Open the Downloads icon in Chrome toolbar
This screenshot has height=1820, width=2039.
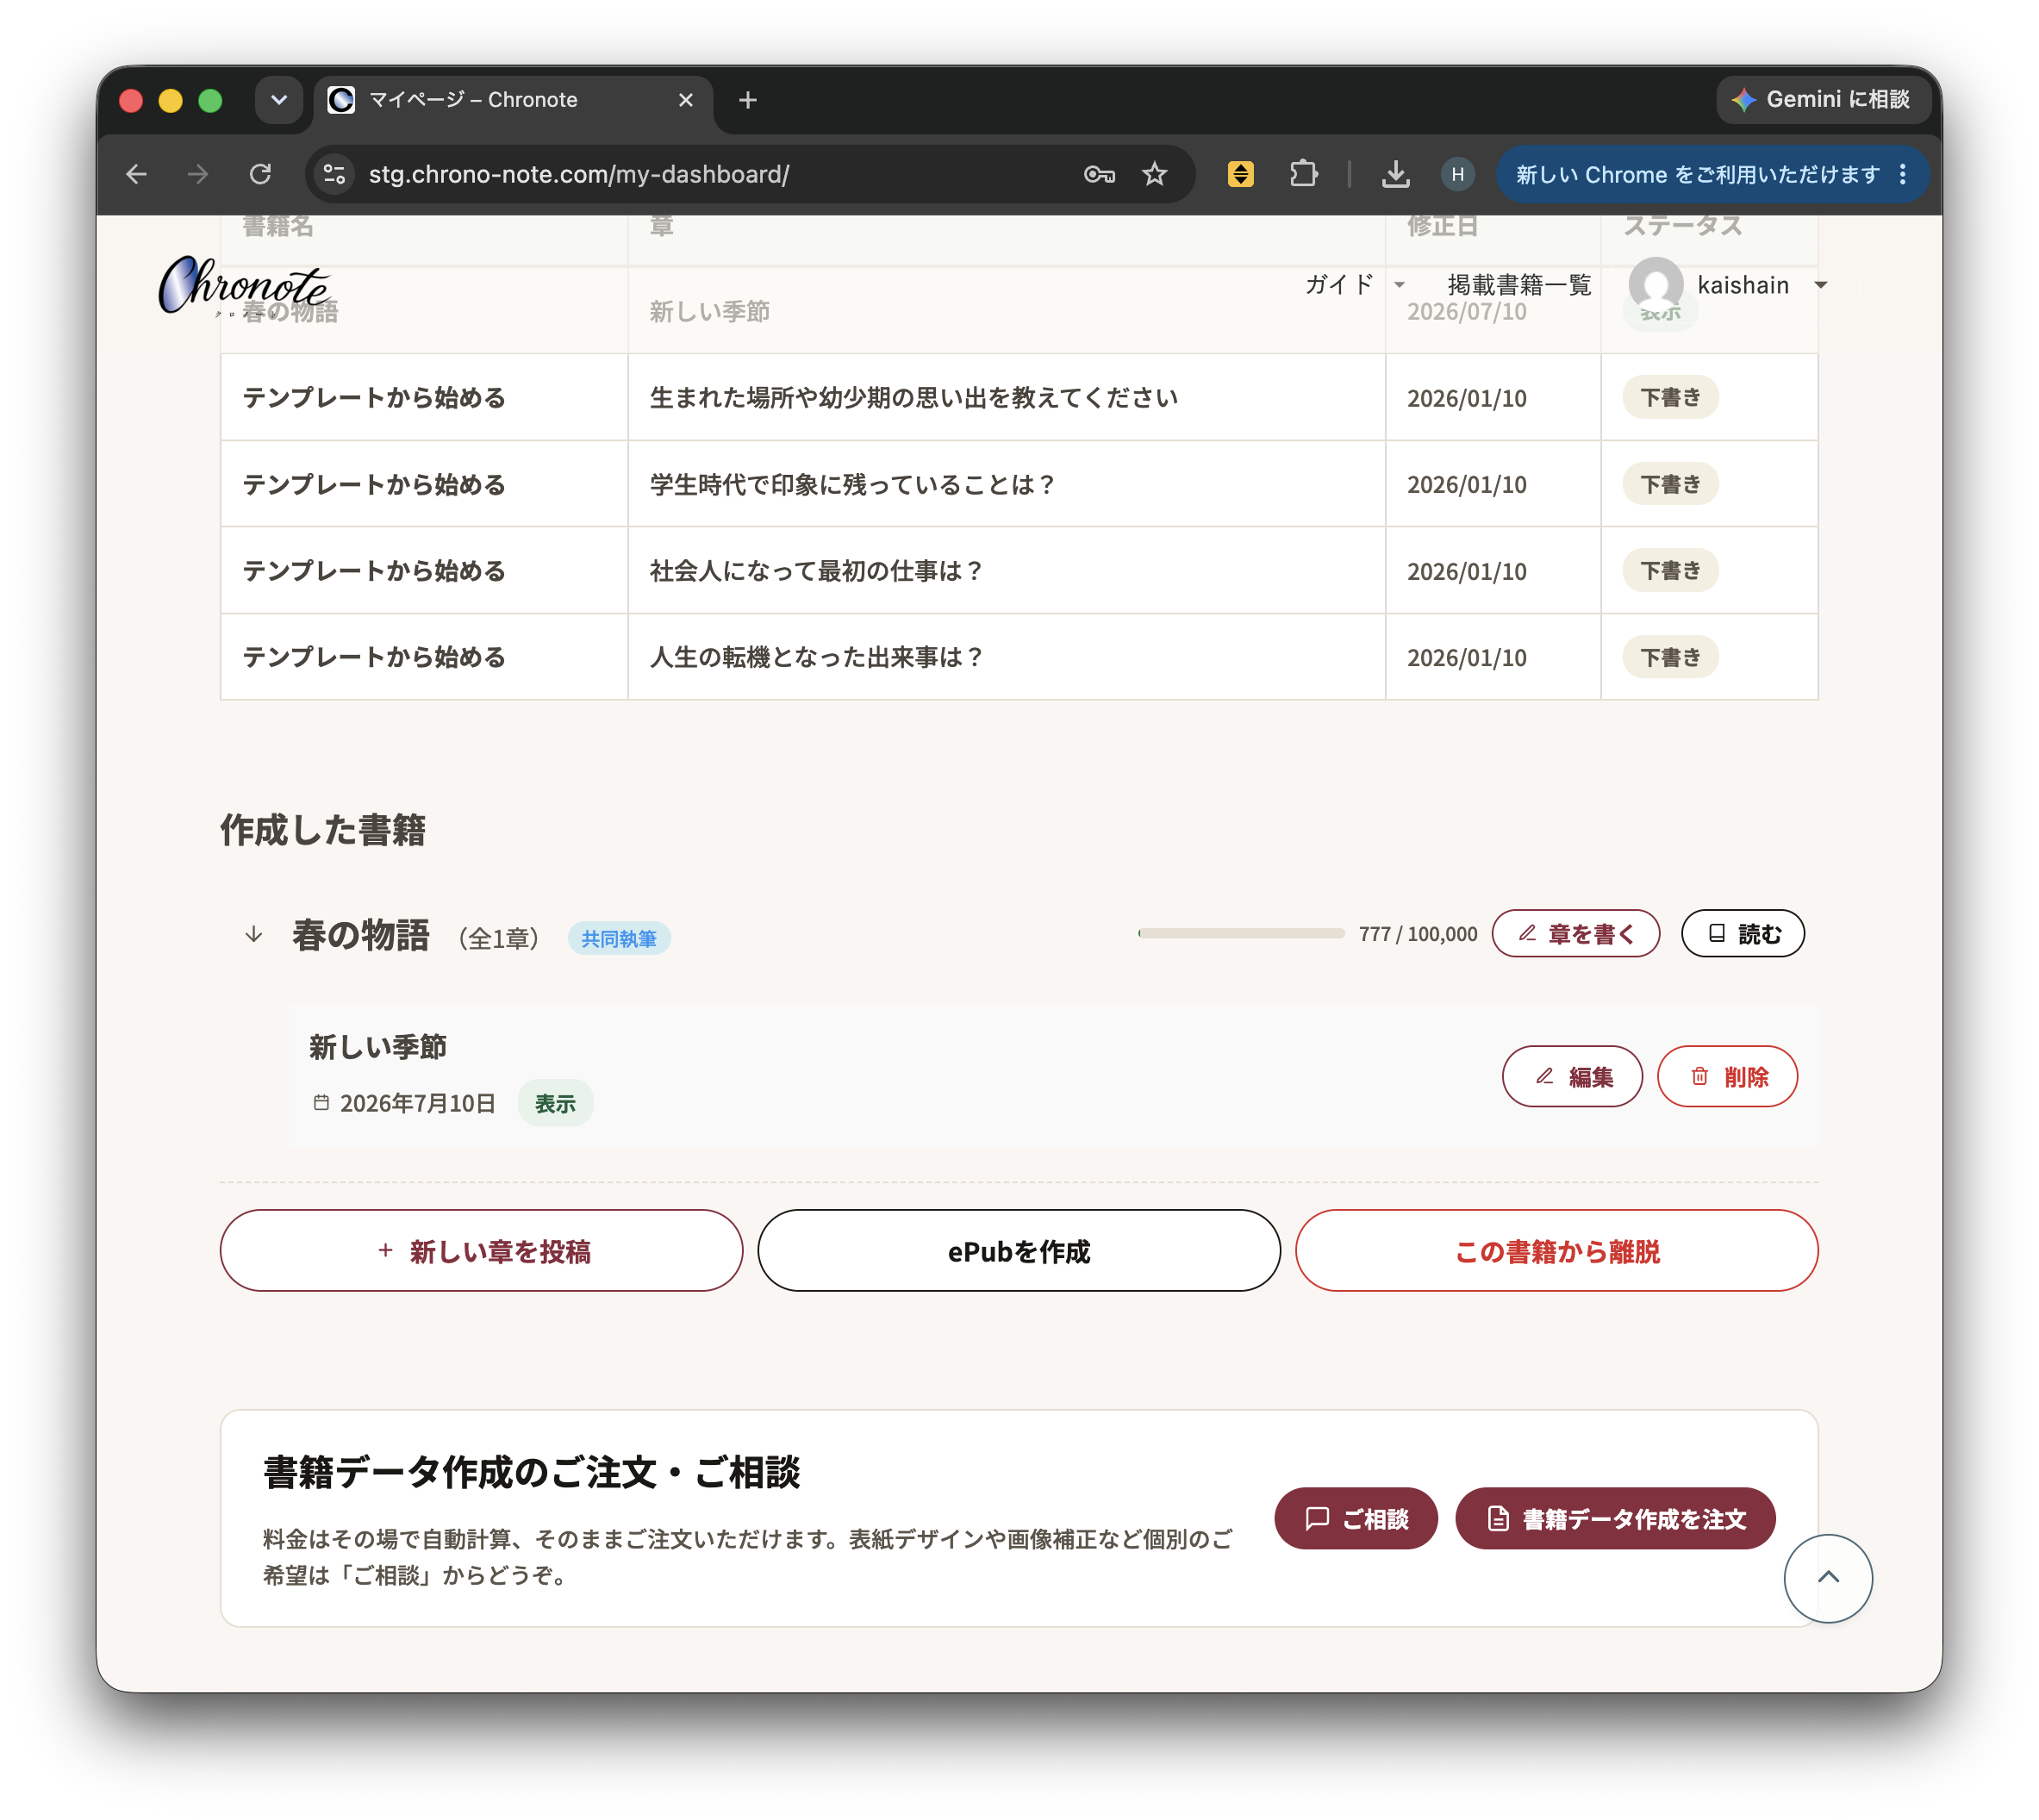point(1395,174)
